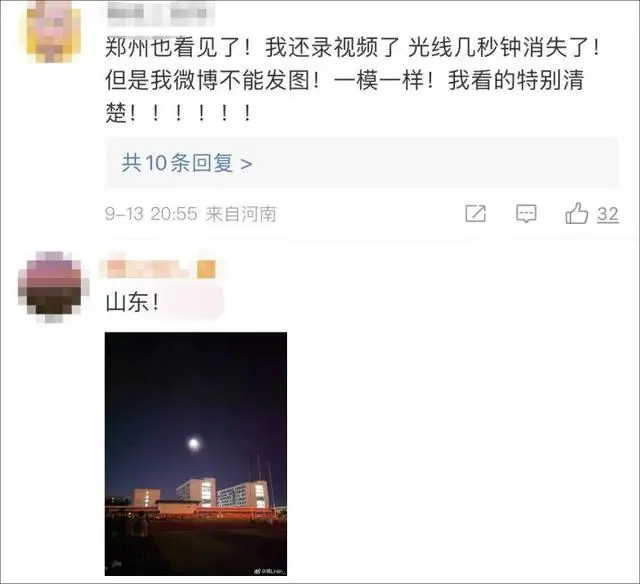This screenshot has height=584, width=640.
Task: Open the first commenter's blurred username
Action: (x=160, y=11)
